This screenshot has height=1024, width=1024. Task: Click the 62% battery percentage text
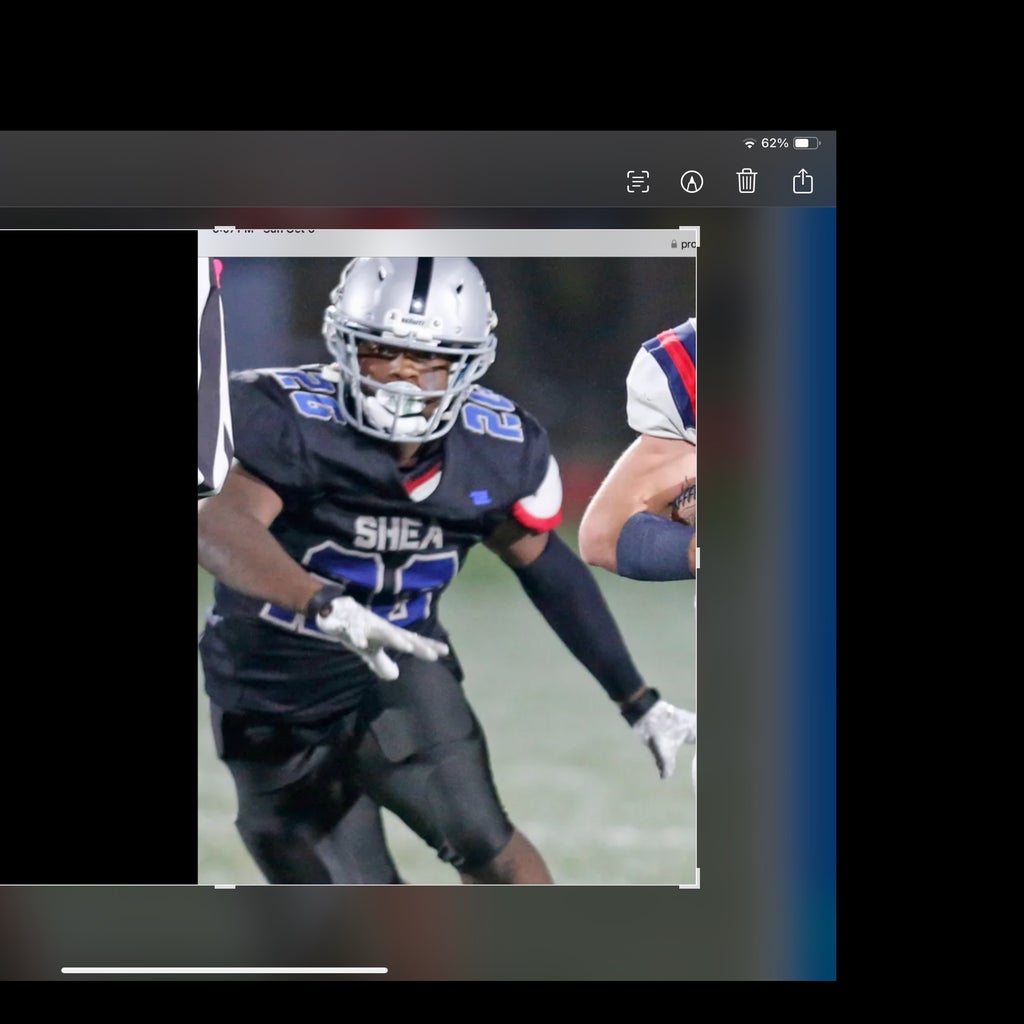[775, 143]
